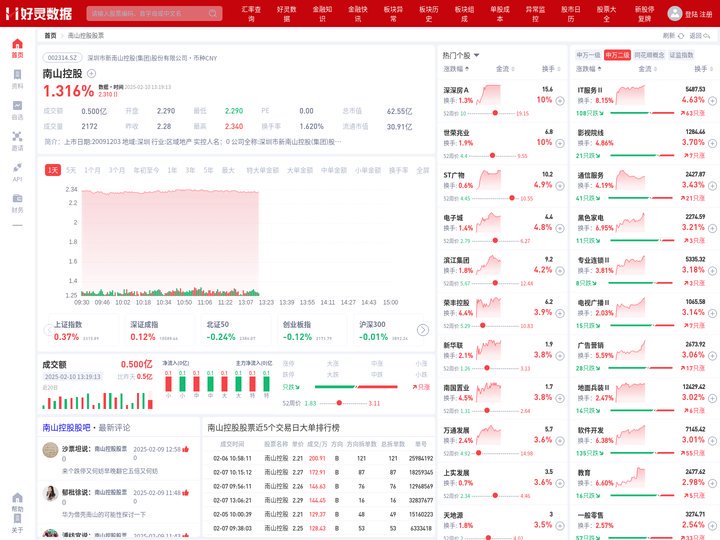Switch to the 申万一级 tab

tap(588, 55)
